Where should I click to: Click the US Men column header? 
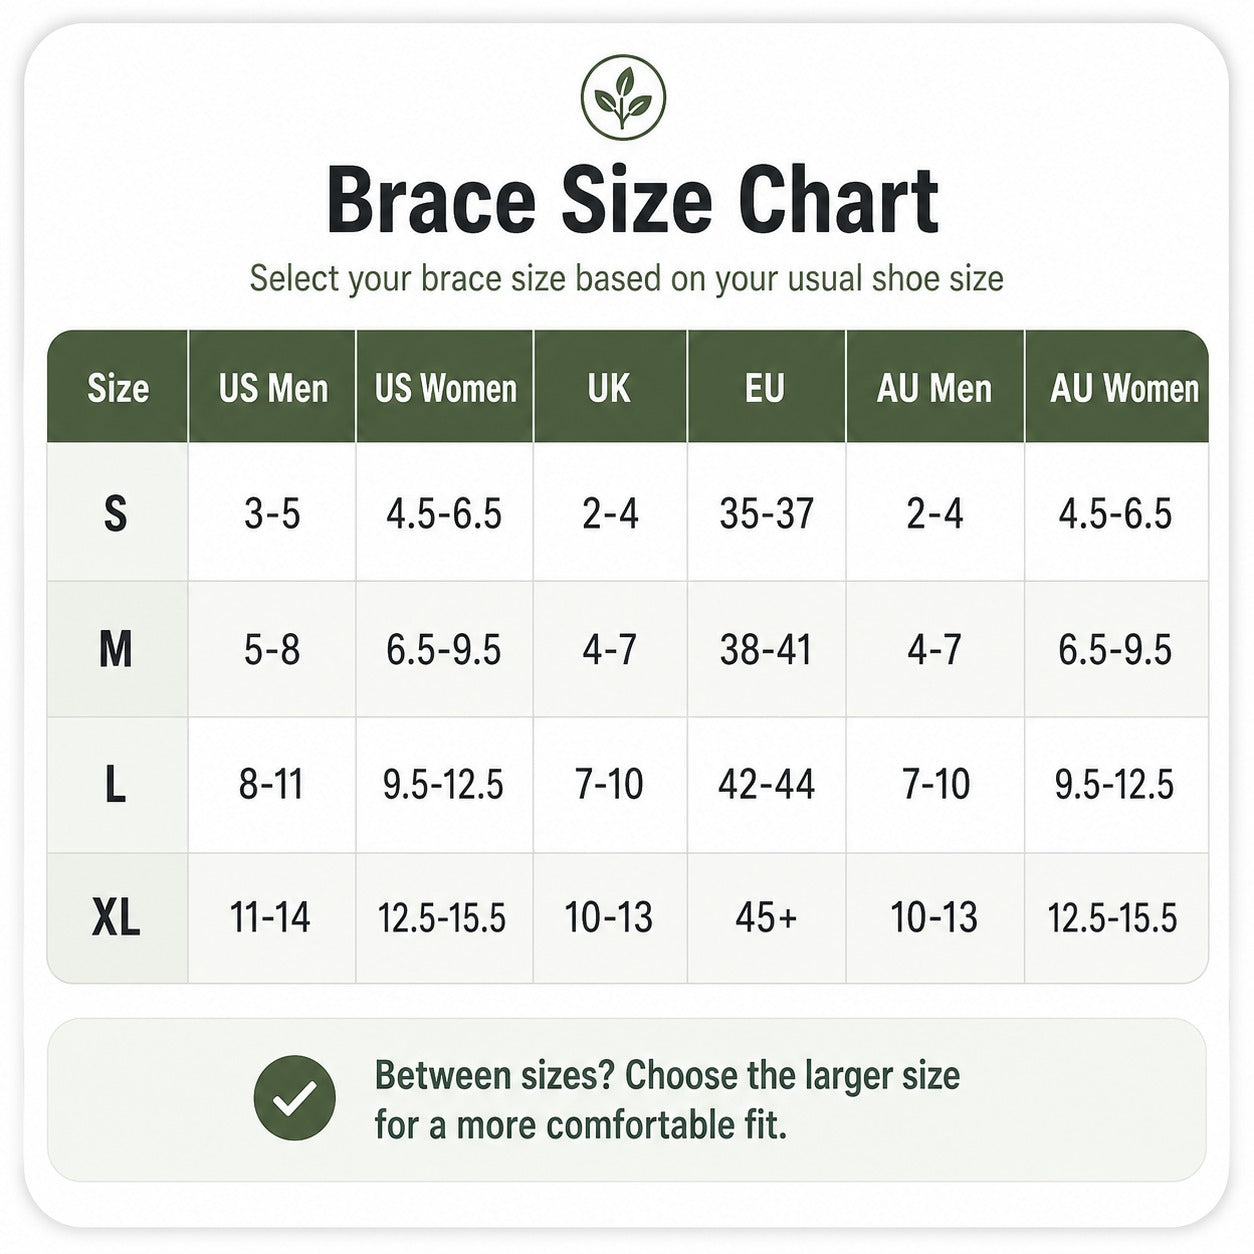(273, 388)
